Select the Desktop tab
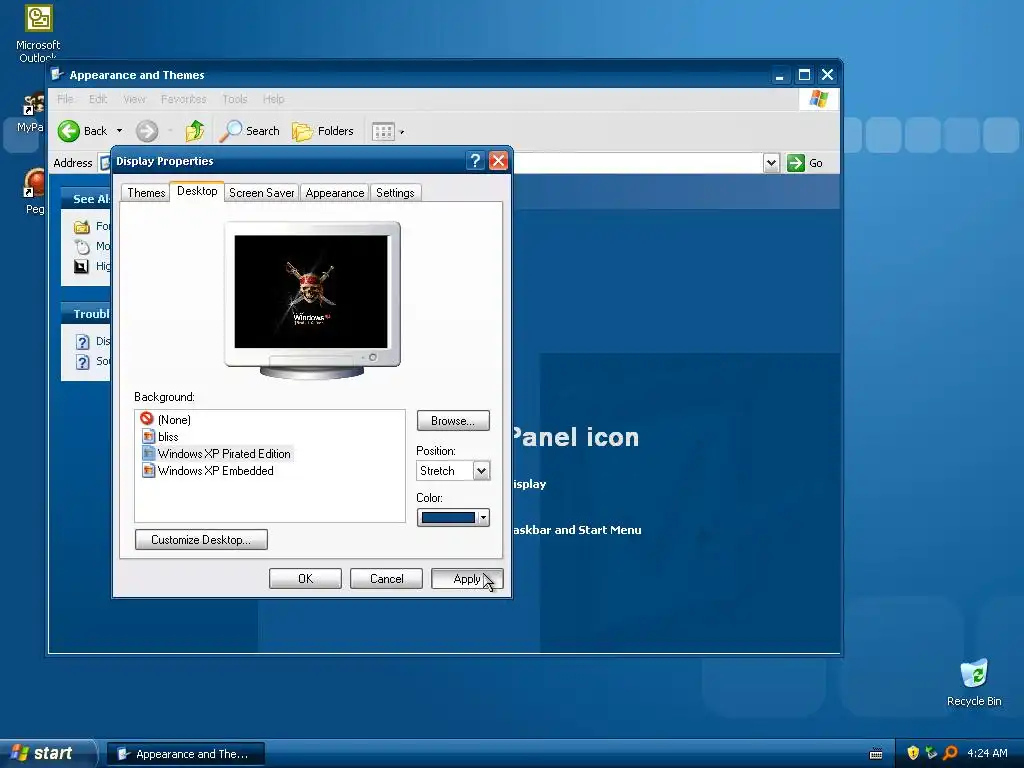Image resolution: width=1024 pixels, height=768 pixels. [197, 191]
